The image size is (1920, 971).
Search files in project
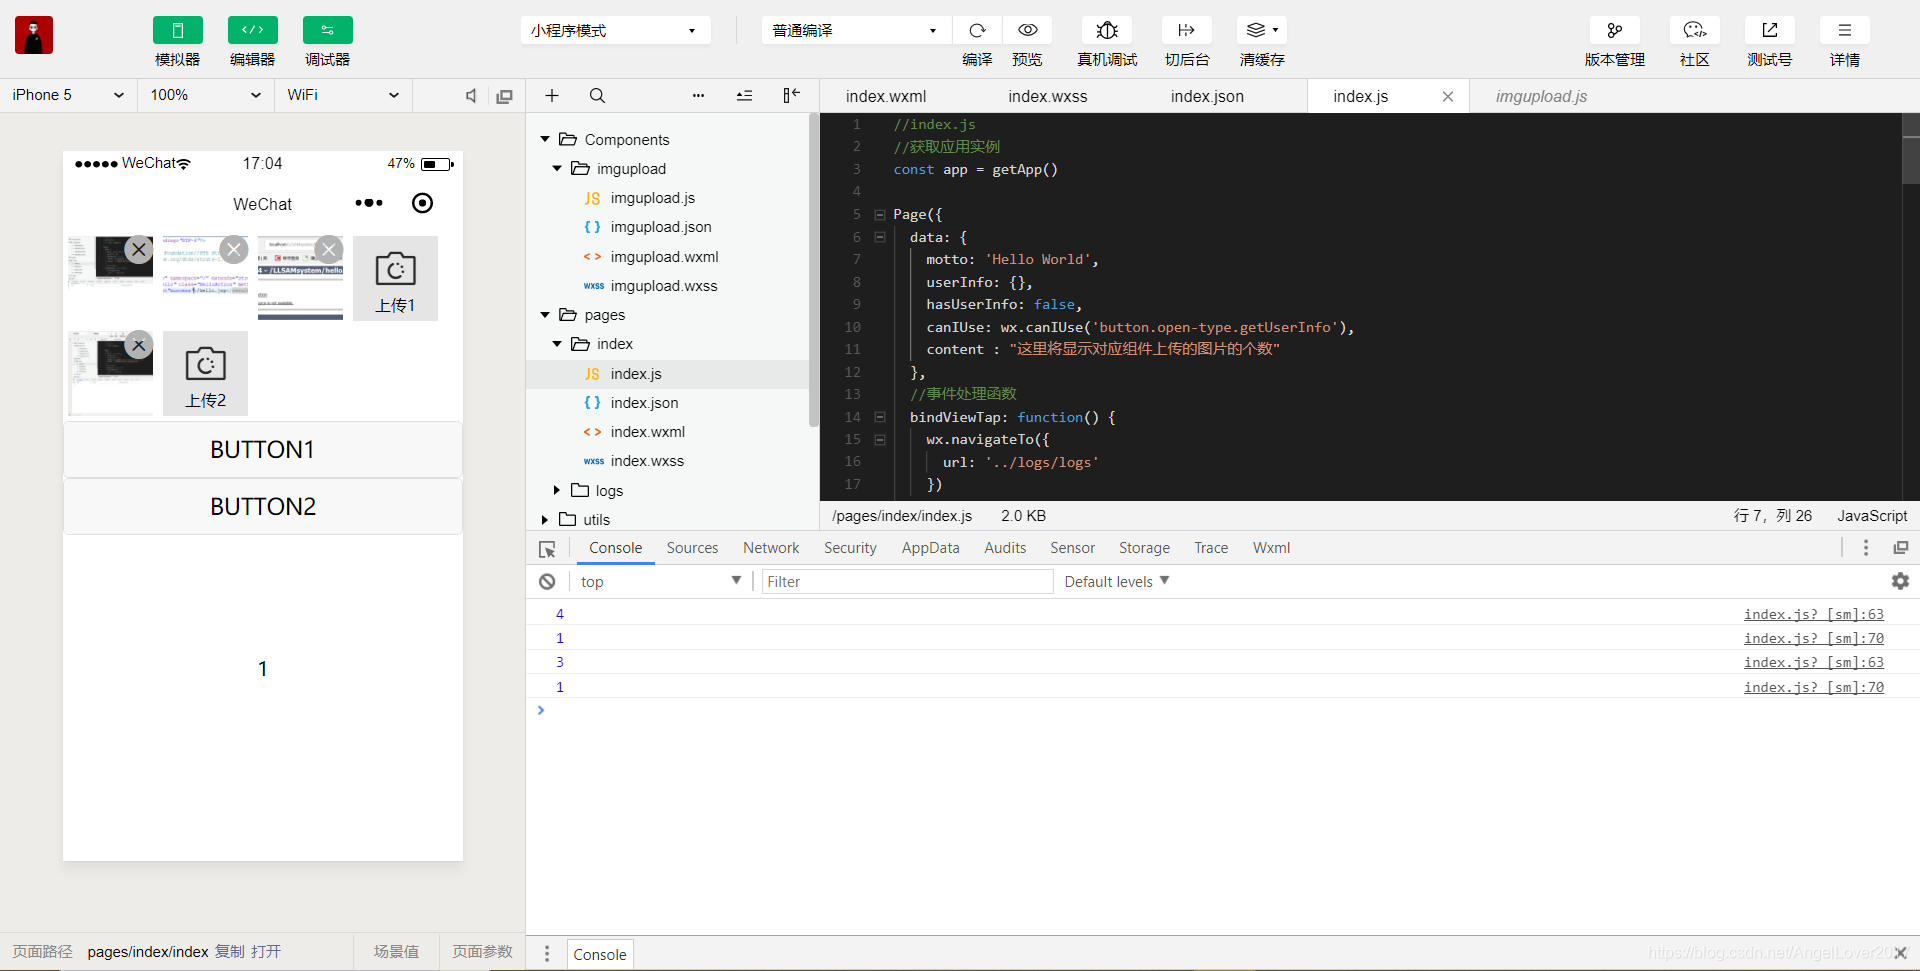pyautogui.click(x=597, y=95)
